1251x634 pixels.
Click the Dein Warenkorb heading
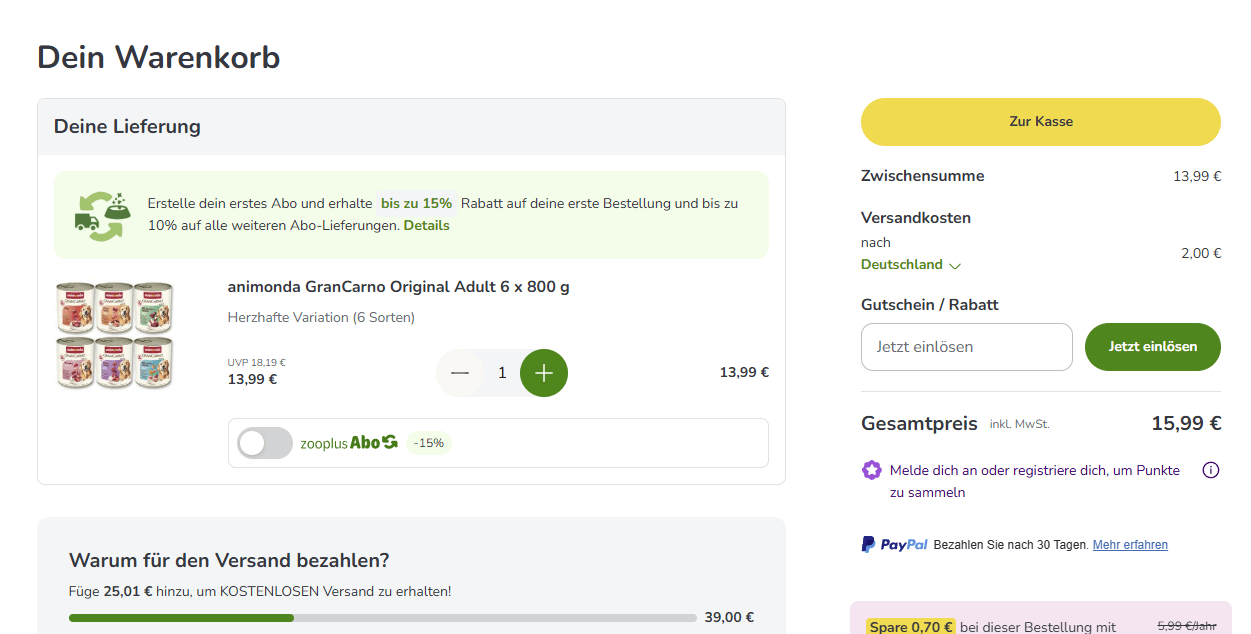point(159,57)
